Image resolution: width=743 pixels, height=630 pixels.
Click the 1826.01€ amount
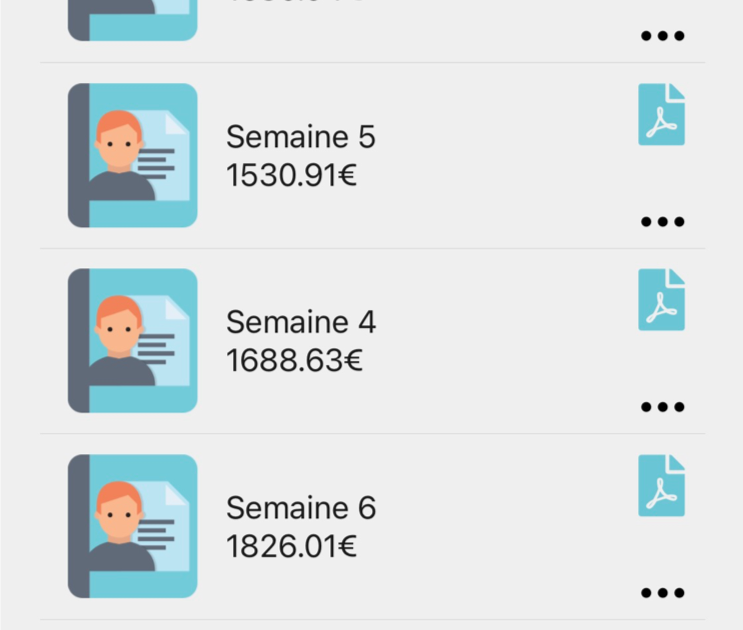[291, 546]
